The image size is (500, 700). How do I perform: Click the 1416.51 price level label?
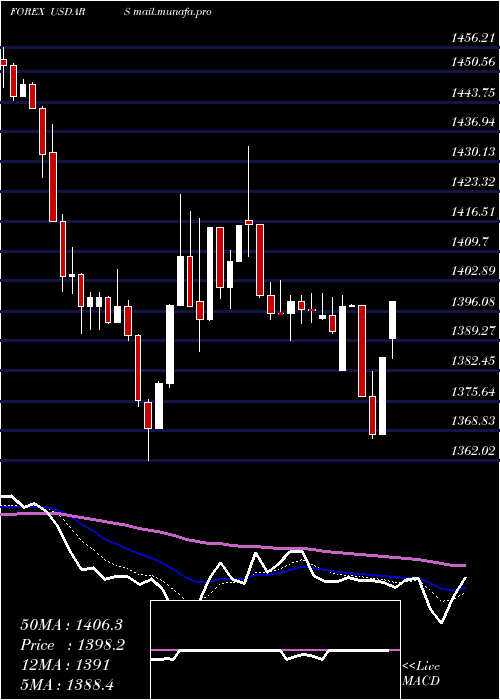tap(473, 212)
